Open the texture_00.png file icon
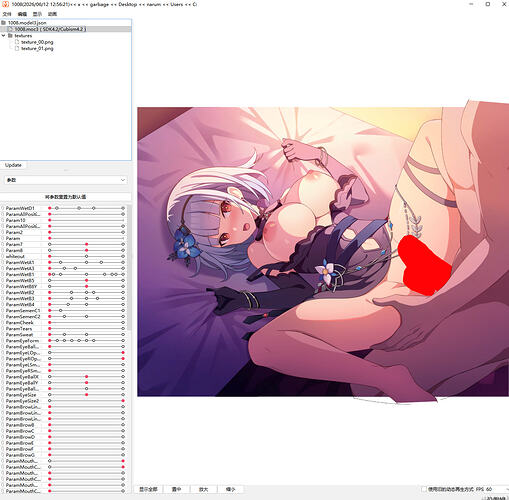 pos(17,42)
